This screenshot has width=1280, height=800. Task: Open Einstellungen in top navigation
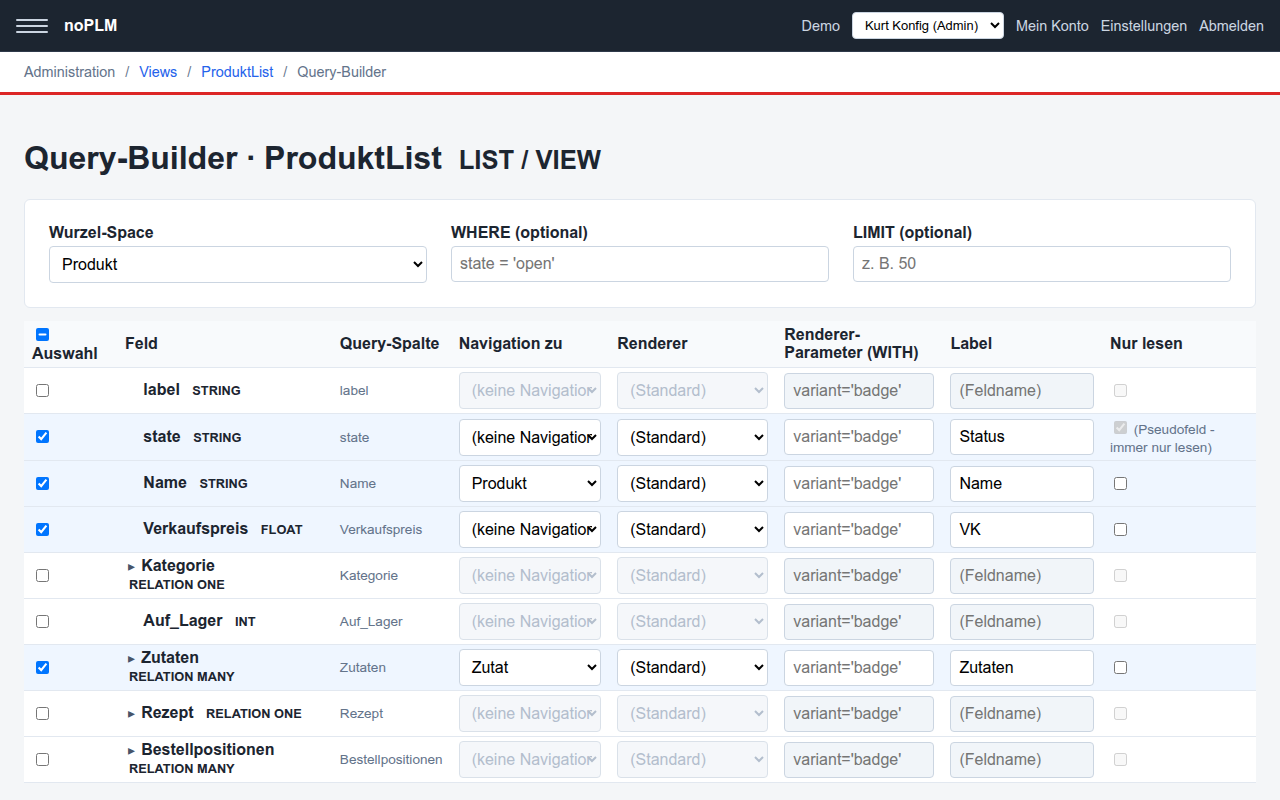coord(1144,26)
